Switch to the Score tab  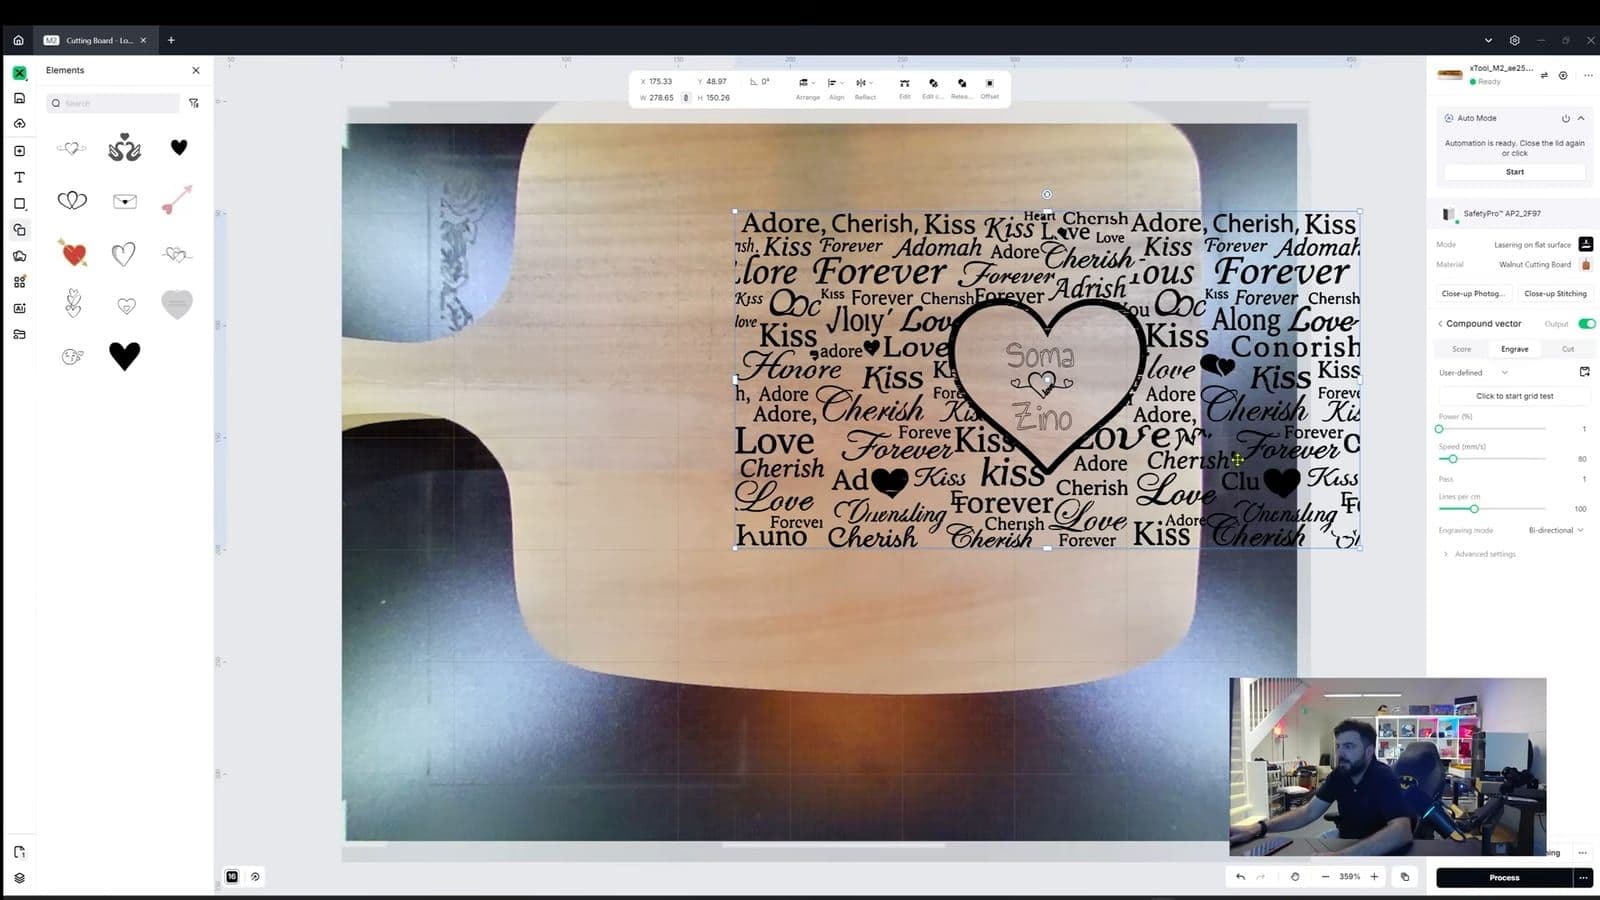click(x=1461, y=349)
